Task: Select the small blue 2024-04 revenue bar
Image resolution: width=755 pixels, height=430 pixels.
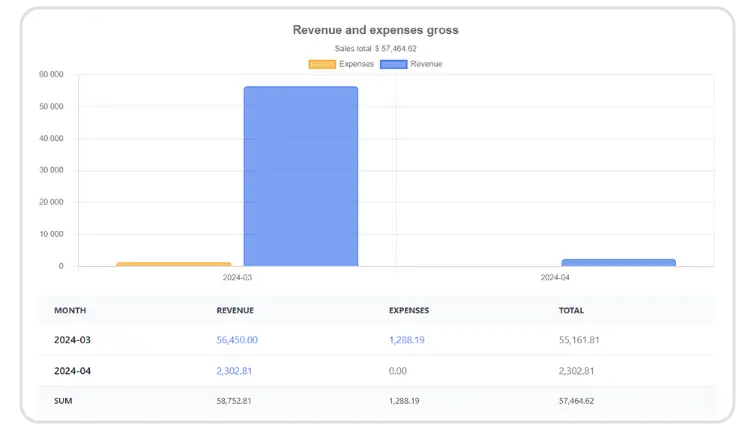Action: (618, 262)
